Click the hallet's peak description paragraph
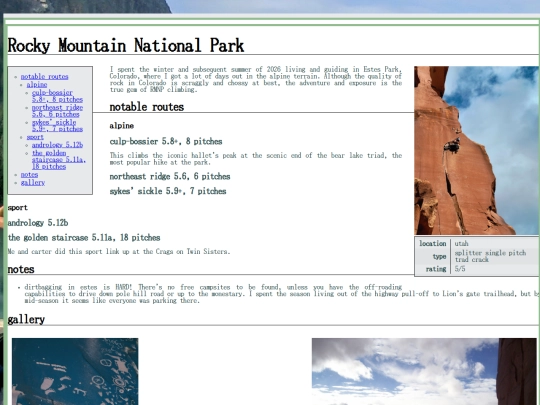The height and width of the screenshot is (405, 540). (256, 159)
